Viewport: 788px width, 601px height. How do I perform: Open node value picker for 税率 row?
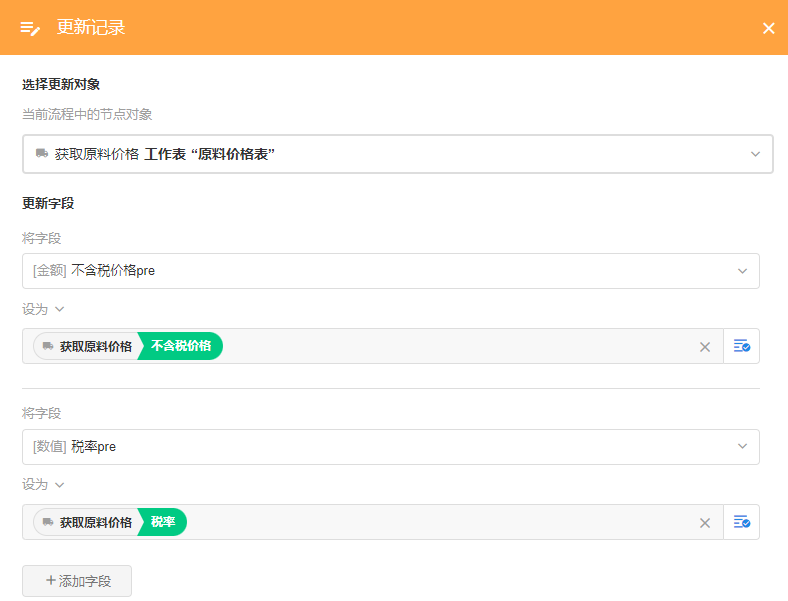coord(741,522)
